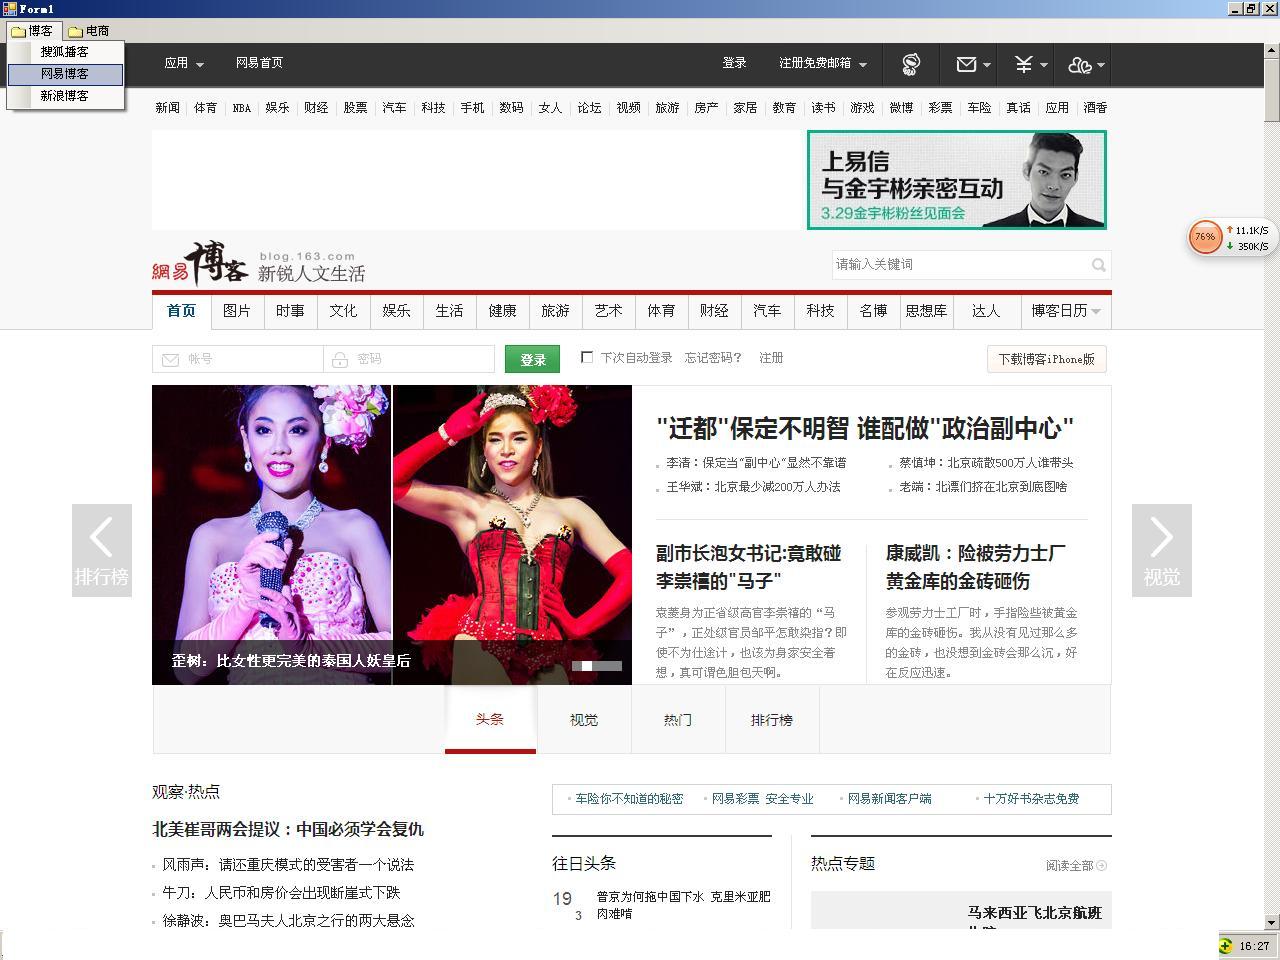Screen dimensions: 1280x960
Task: Select the 旅游 navigation tab
Action: click(555, 311)
